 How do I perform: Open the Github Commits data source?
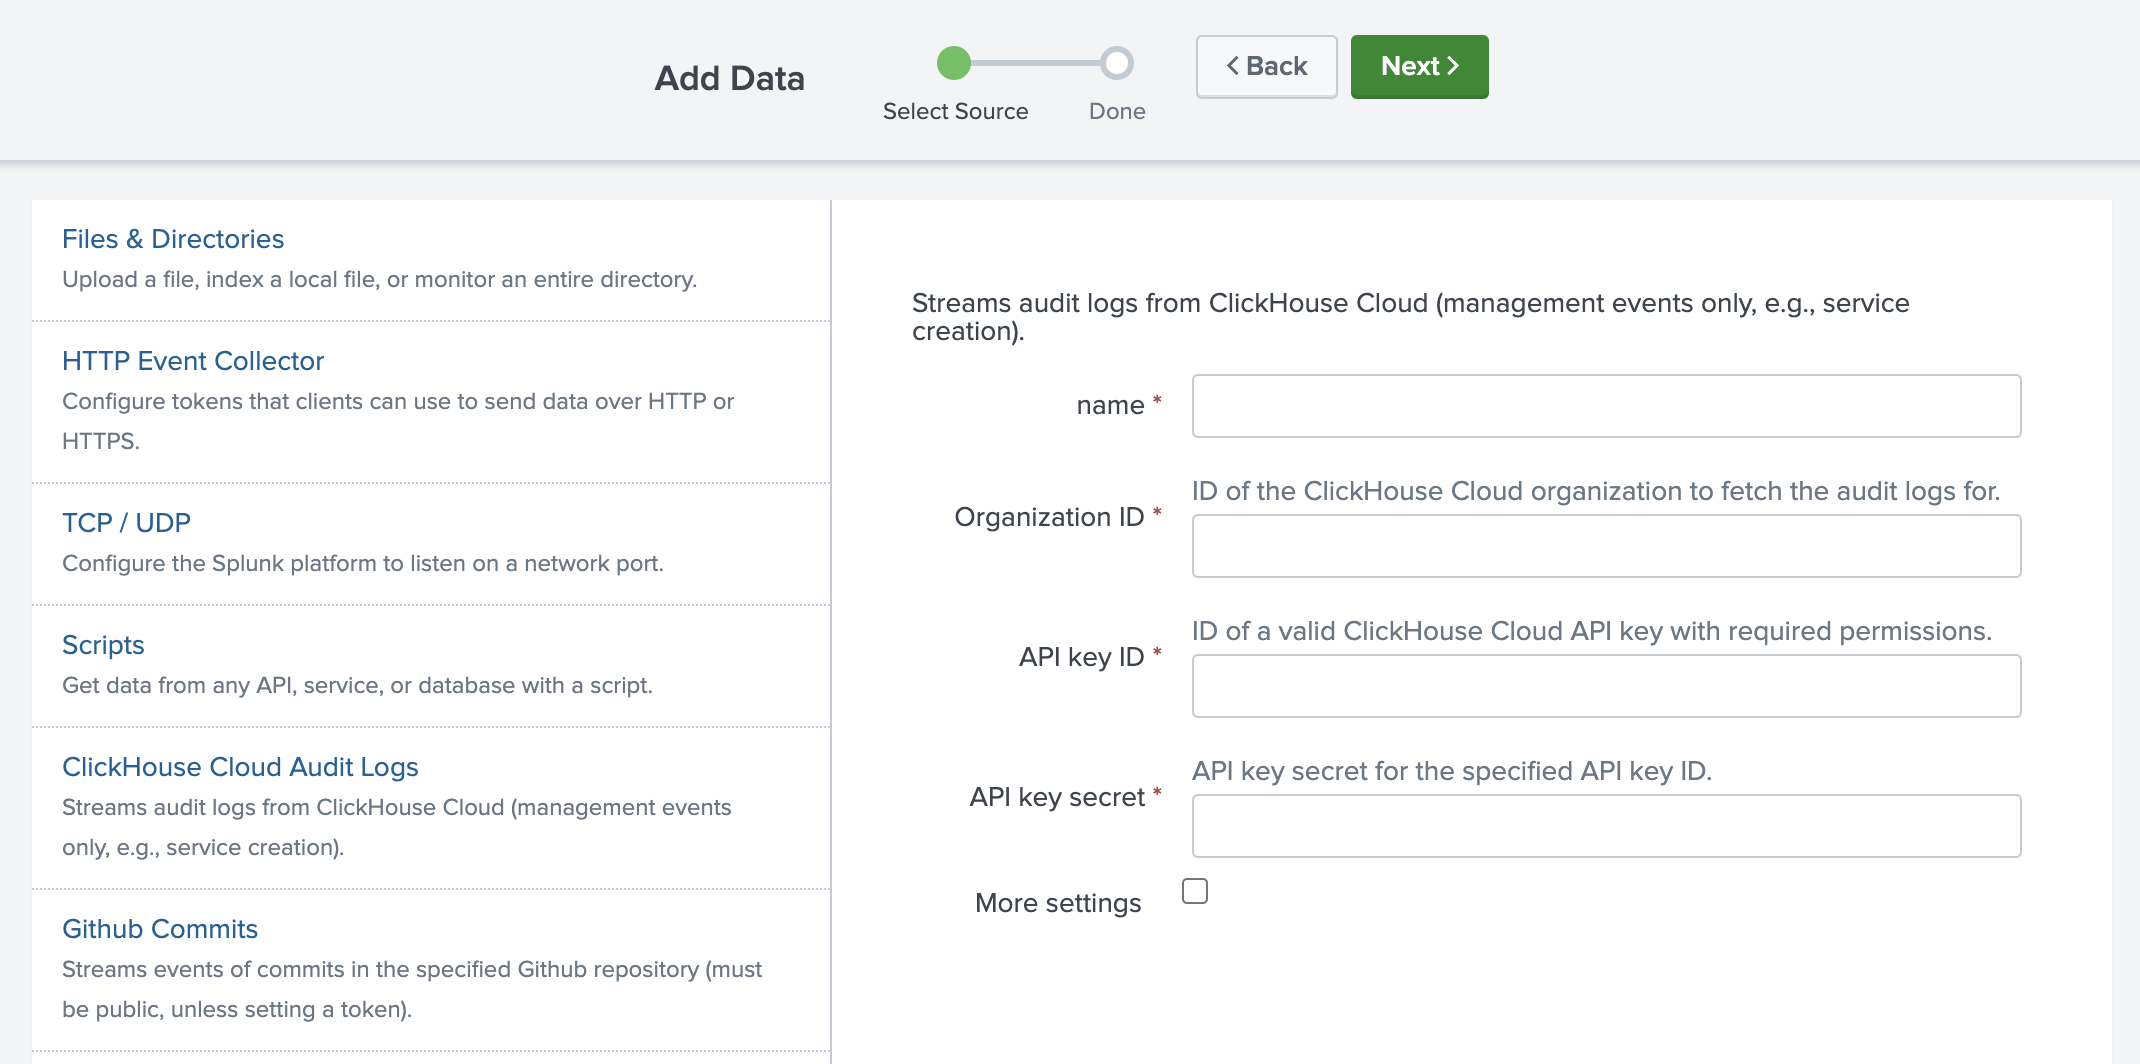click(x=160, y=929)
